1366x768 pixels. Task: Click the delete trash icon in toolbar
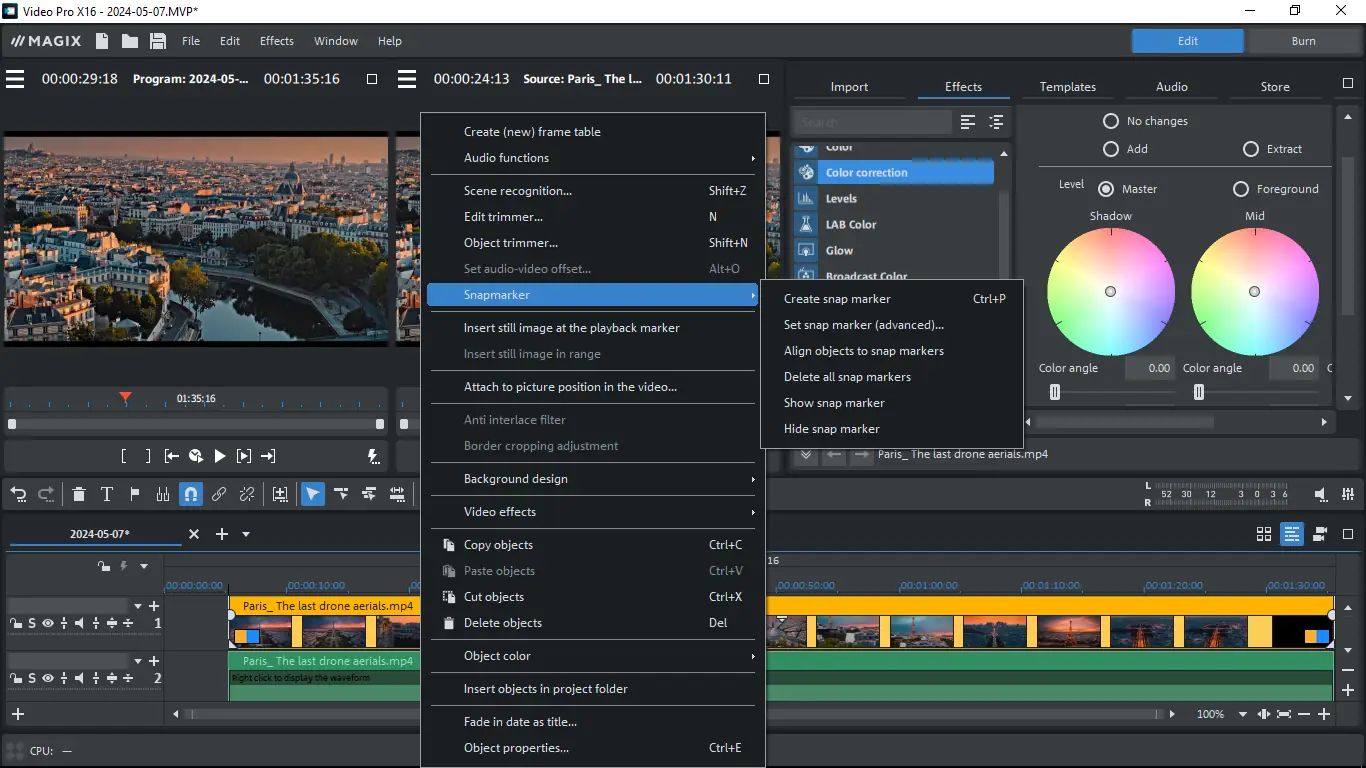[x=79, y=494]
